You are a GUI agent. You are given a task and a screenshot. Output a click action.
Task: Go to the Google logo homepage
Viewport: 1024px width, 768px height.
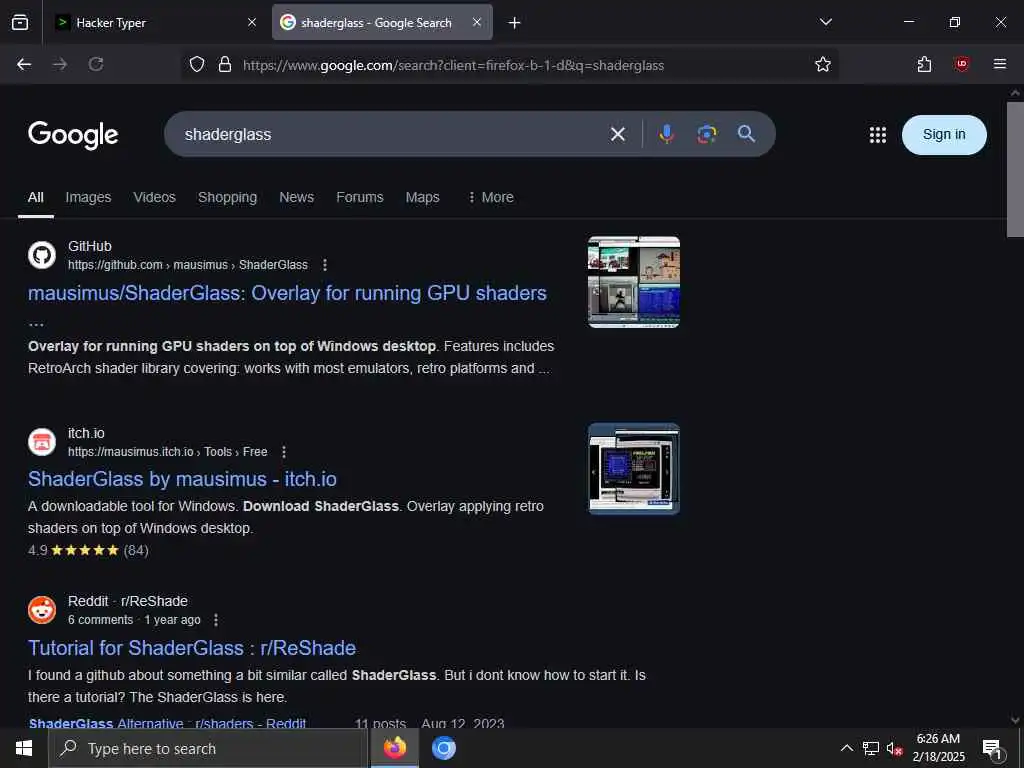click(73, 135)
